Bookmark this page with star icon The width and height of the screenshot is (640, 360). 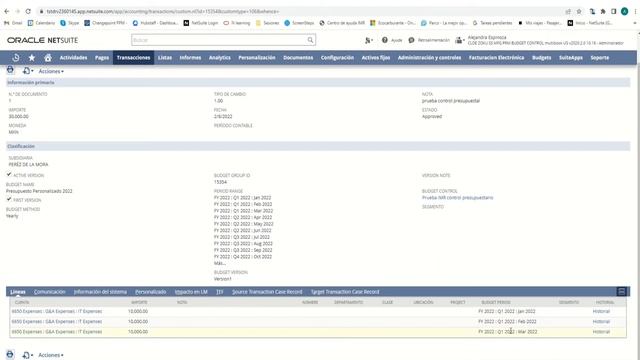(x=579, y=11)
